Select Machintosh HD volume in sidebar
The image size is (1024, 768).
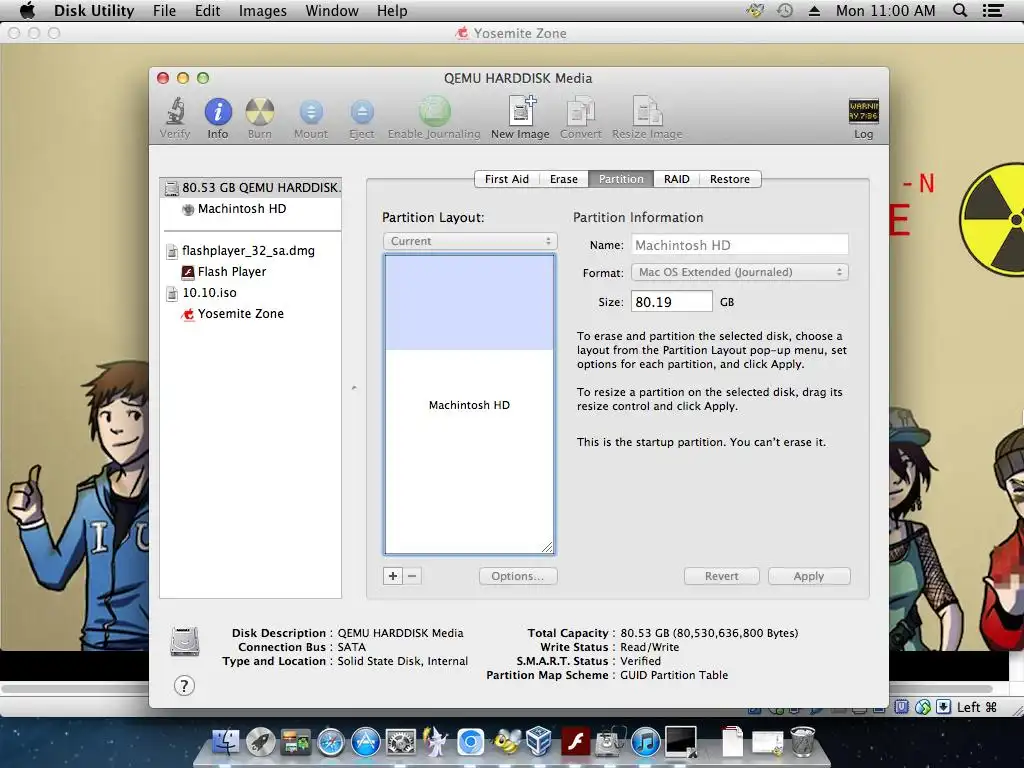pos(251,209)
